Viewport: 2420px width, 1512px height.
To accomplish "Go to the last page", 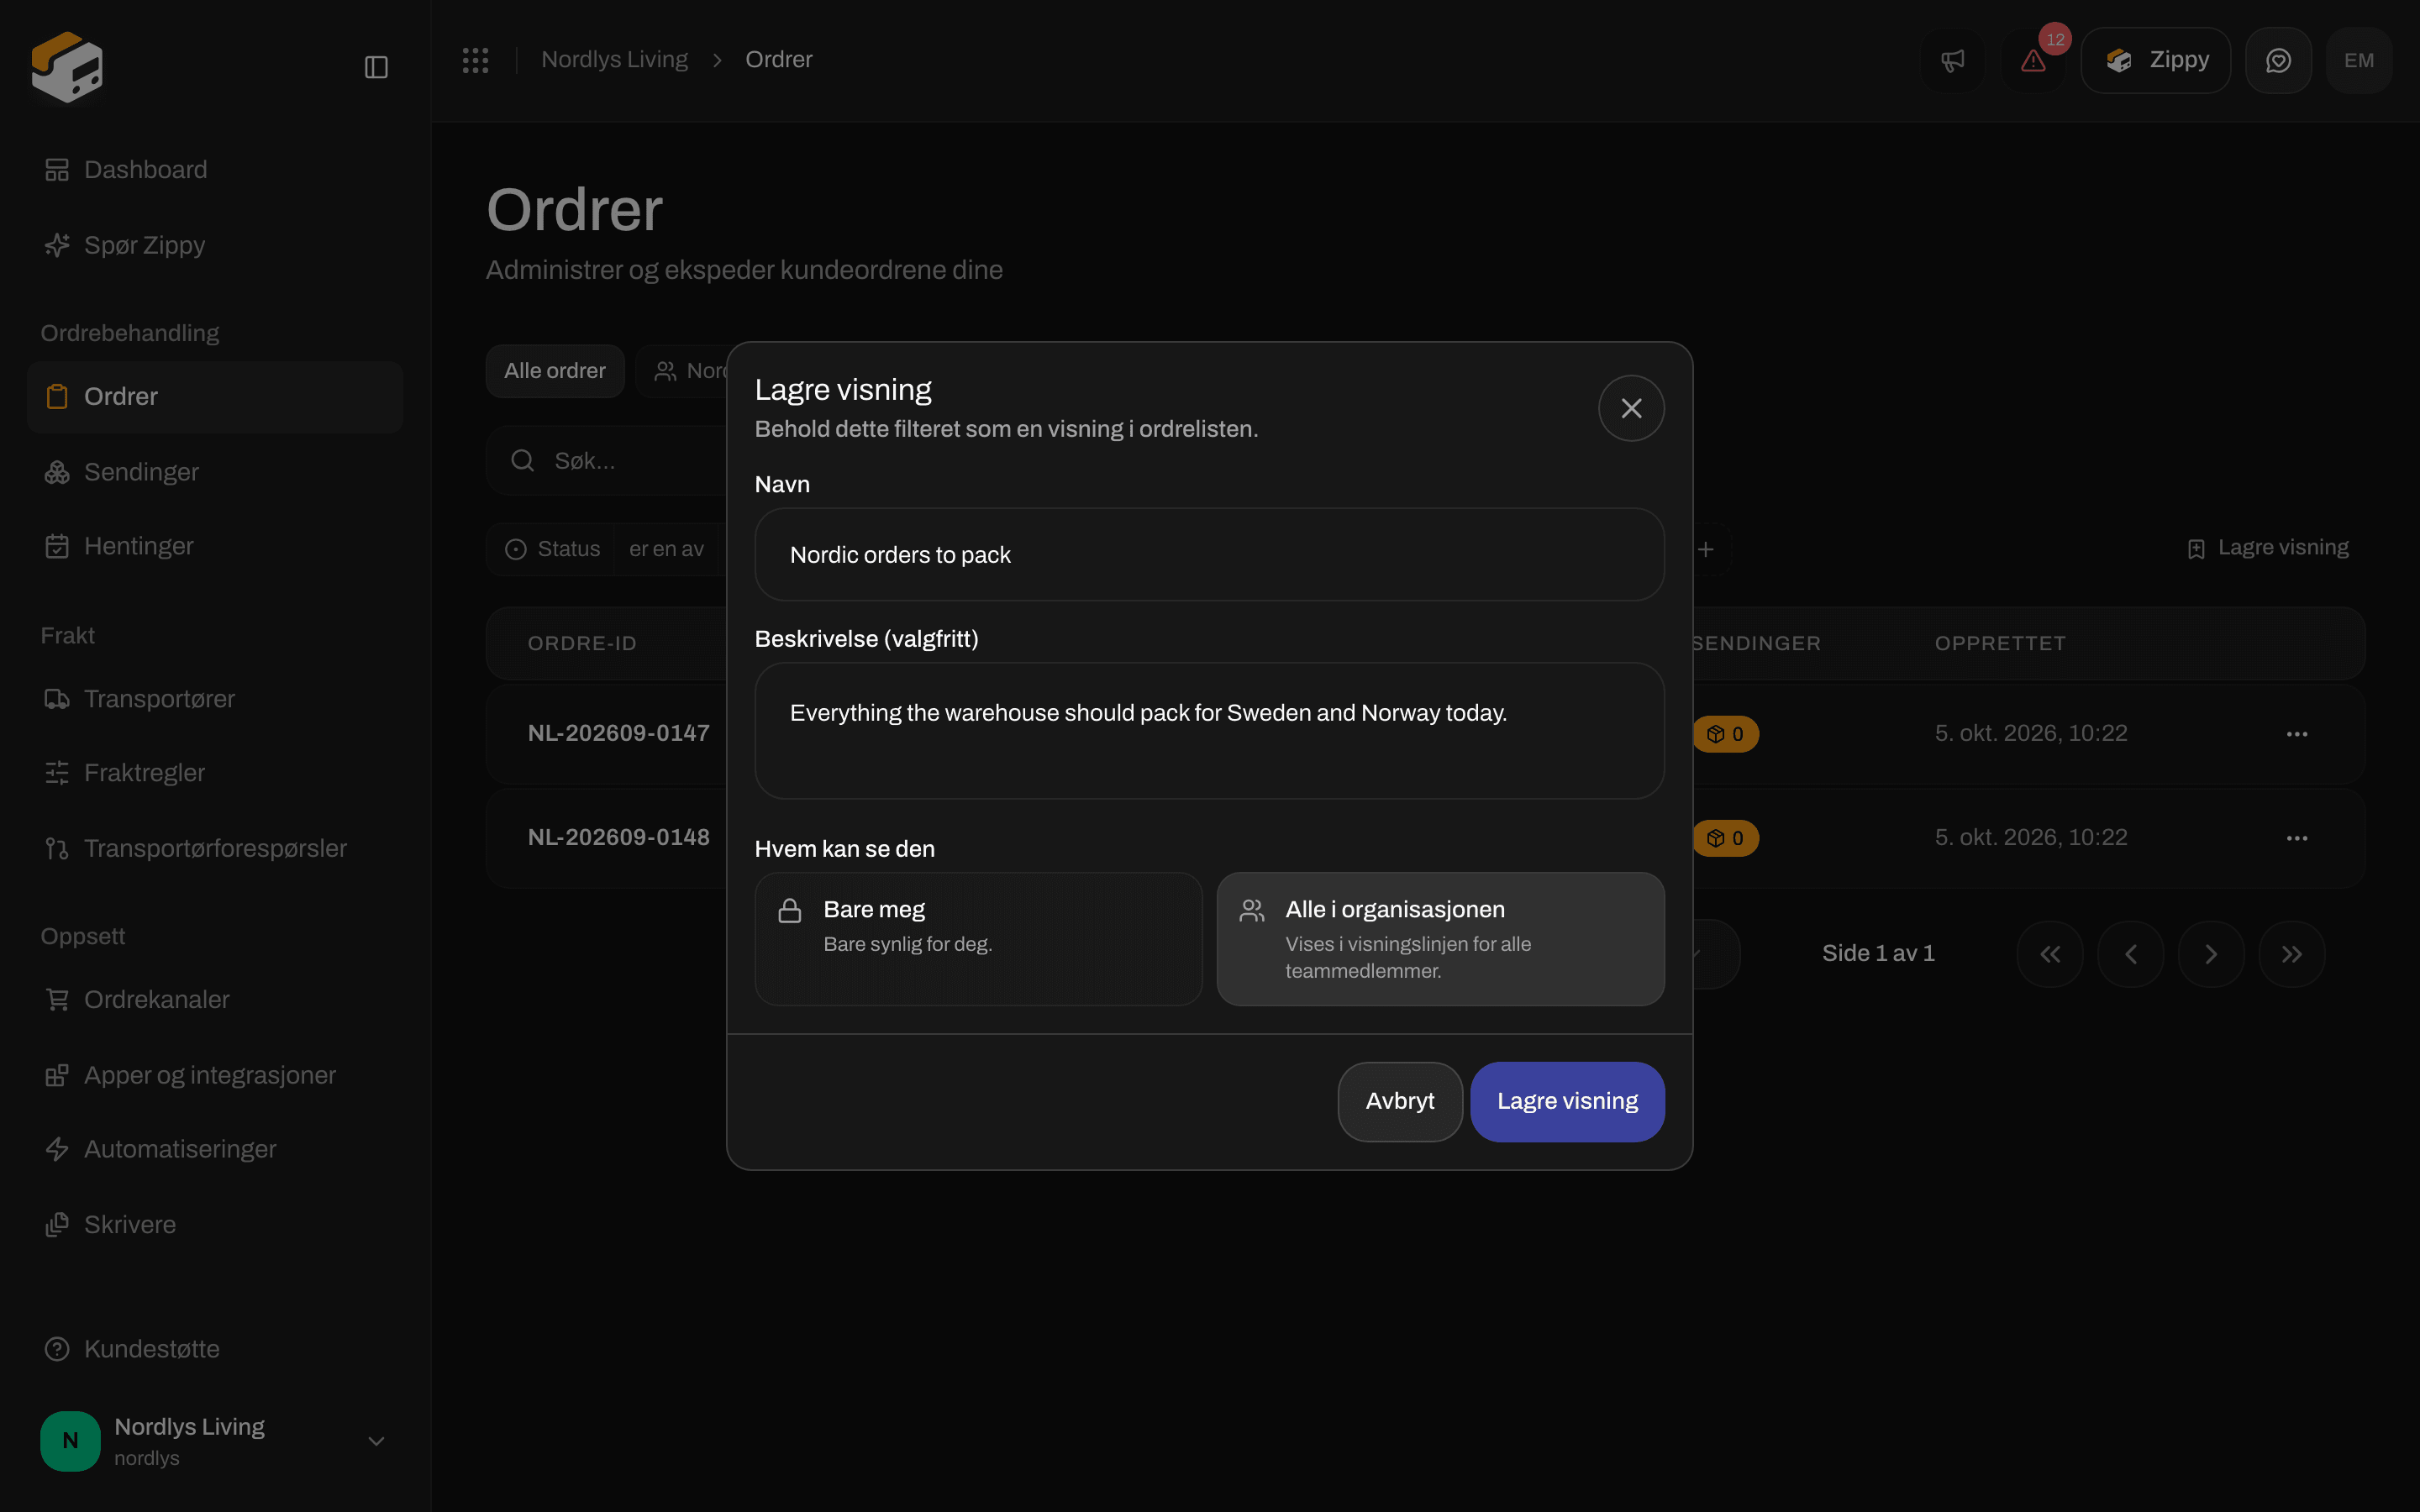I will click(x=2292, y=954).
